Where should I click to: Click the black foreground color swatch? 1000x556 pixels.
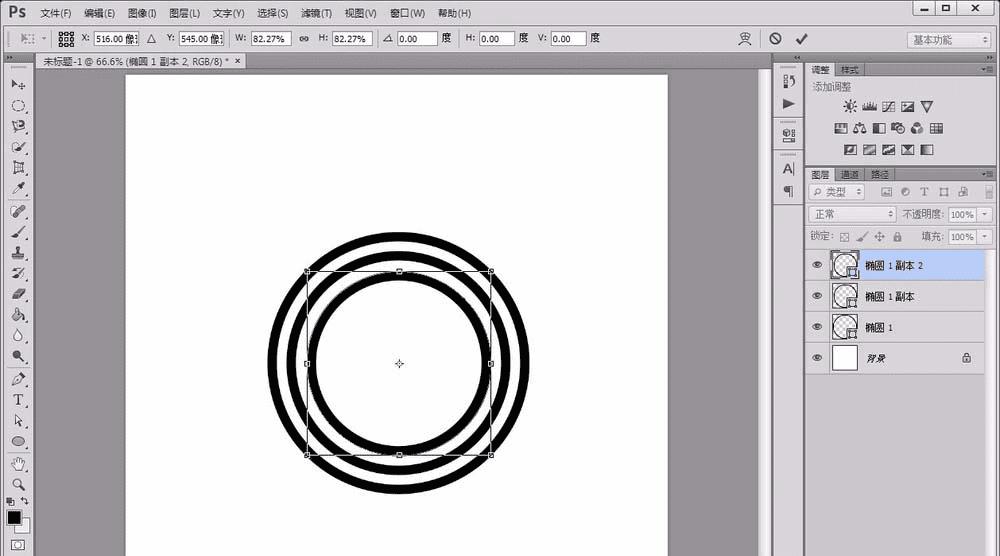[x=13, y=518]
